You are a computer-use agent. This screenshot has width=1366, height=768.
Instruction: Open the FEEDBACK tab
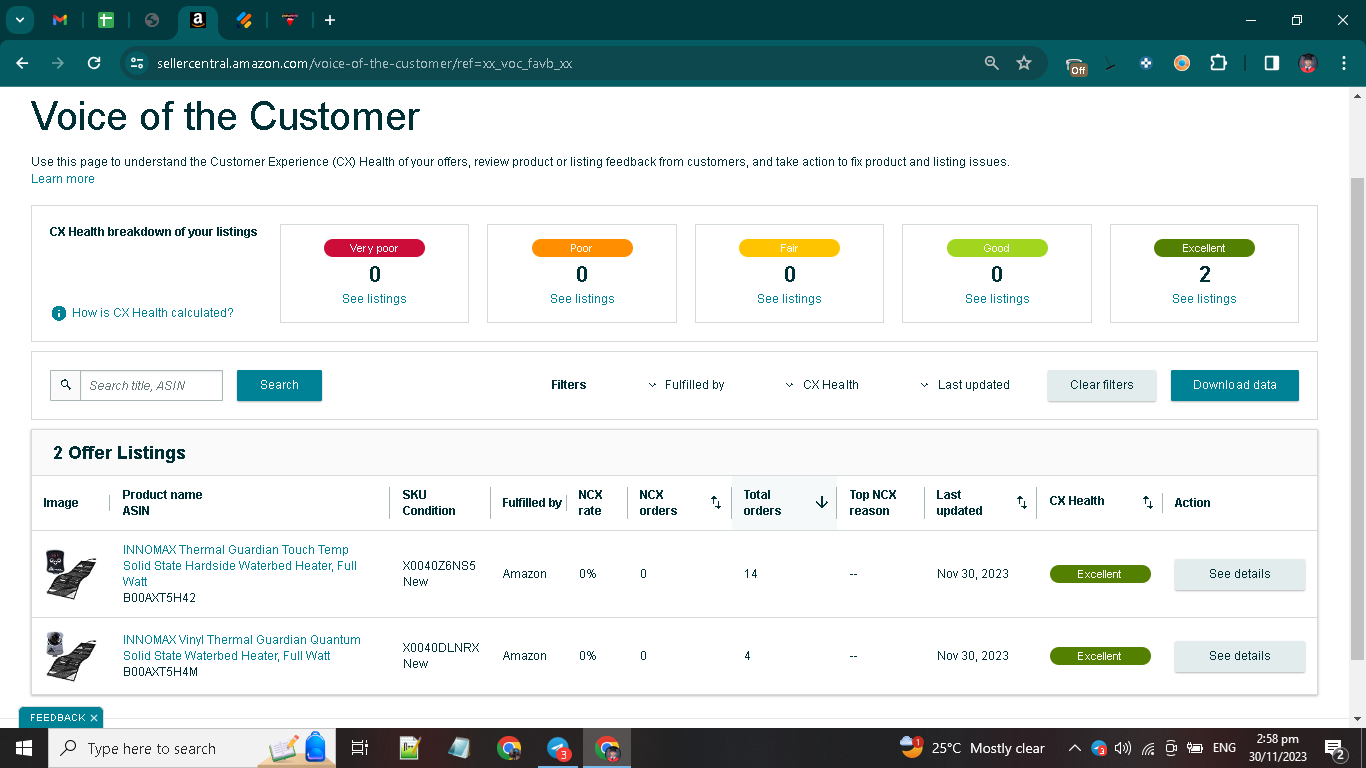coord(57,718)
